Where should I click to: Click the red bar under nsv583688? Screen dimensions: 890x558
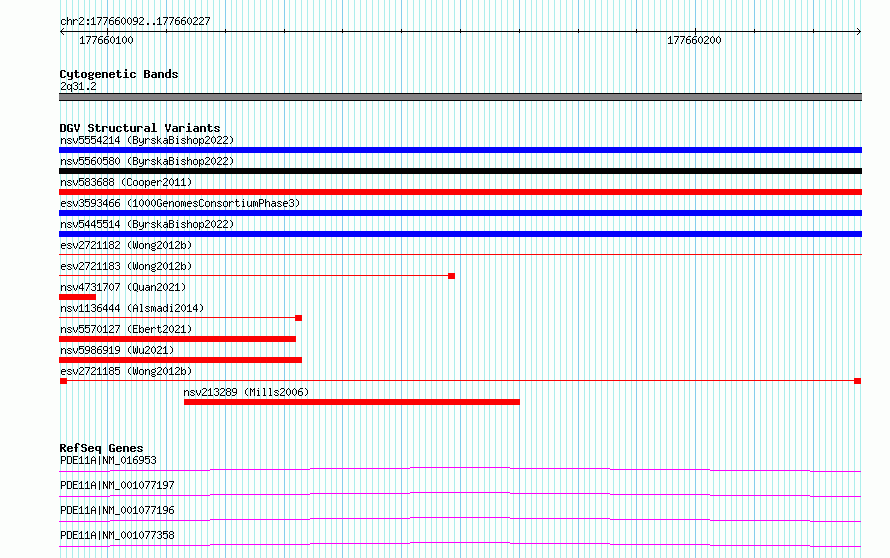coord(460,192)
